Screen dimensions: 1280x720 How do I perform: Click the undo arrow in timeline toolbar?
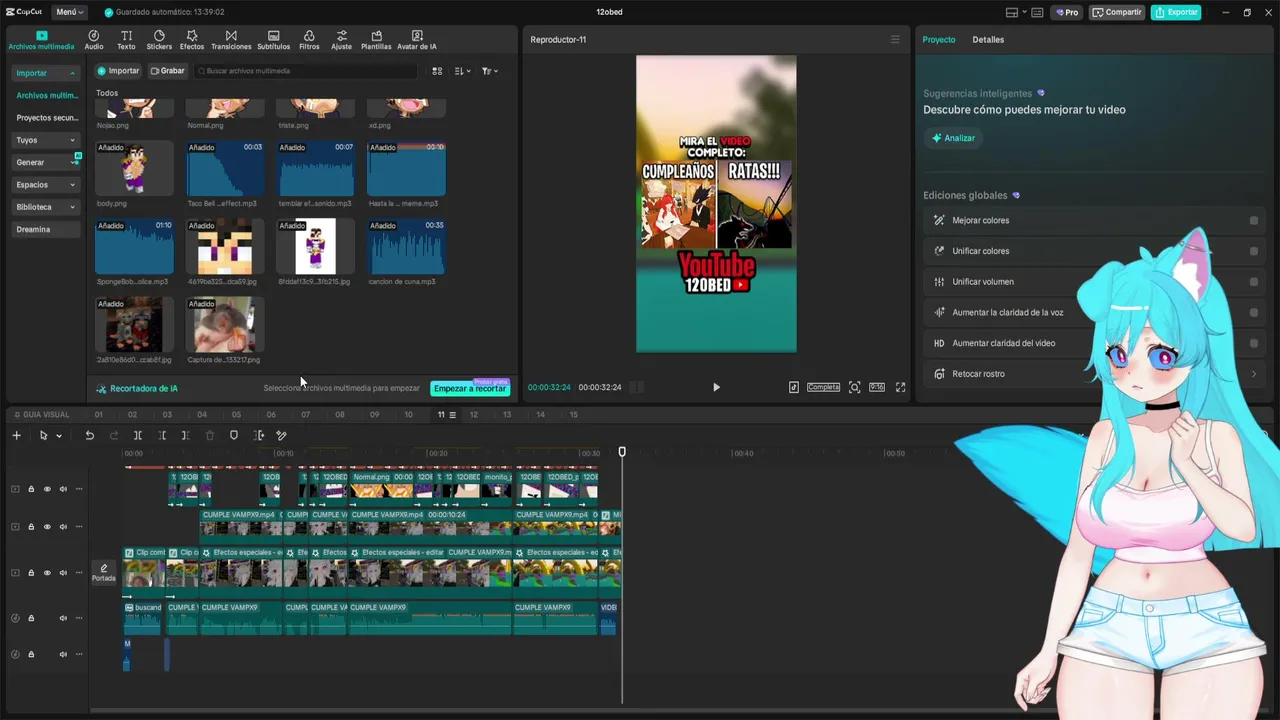(x=89, y=435)
